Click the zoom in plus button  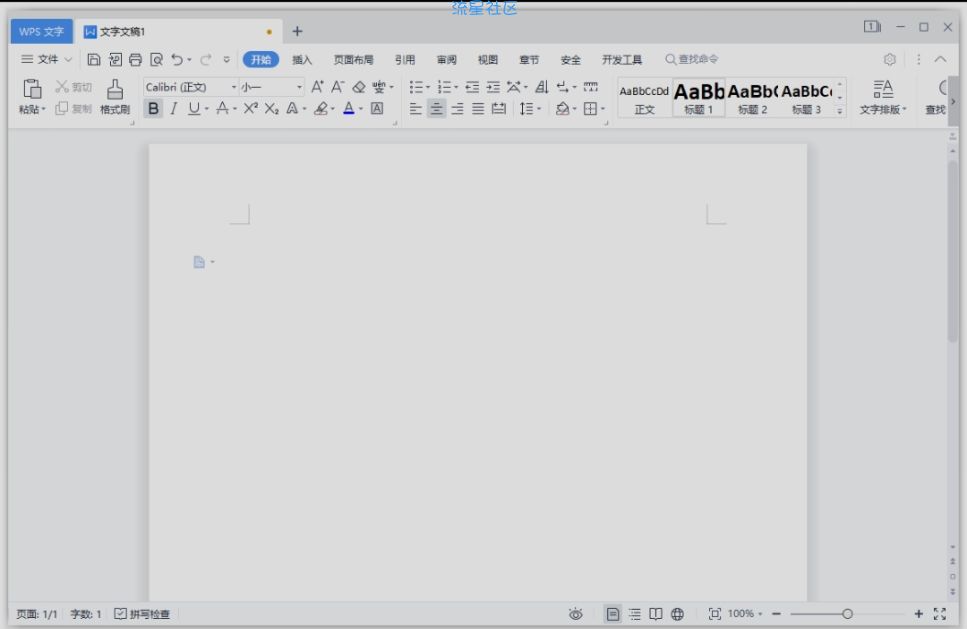coord(918,614)
